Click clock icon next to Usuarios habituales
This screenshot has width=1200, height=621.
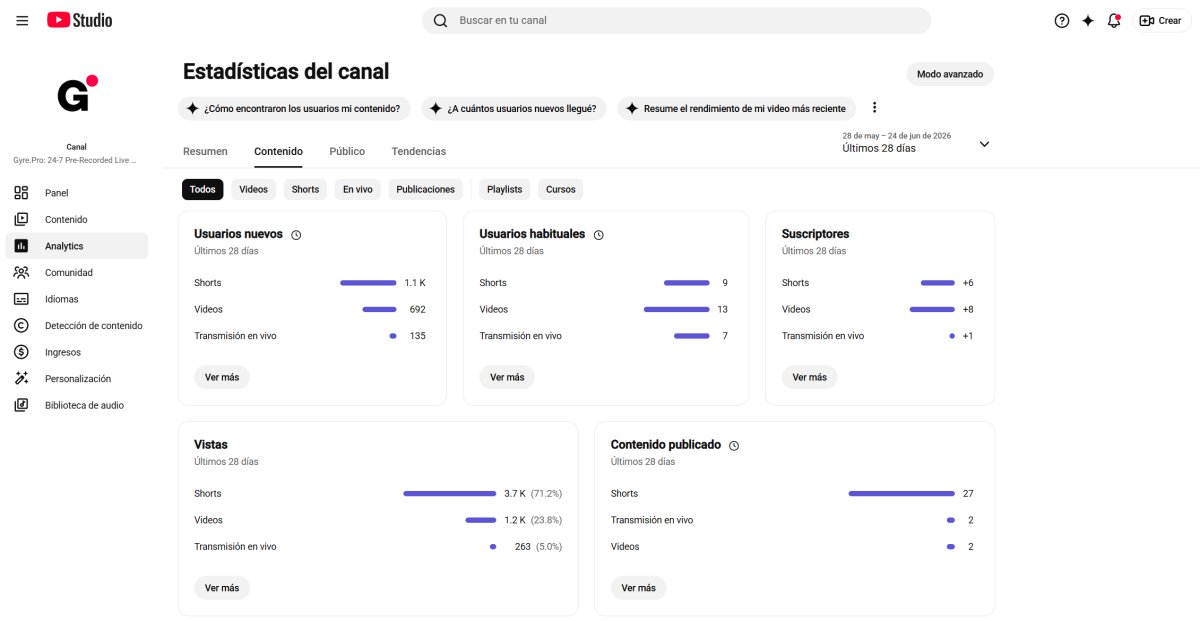(598, 235)
